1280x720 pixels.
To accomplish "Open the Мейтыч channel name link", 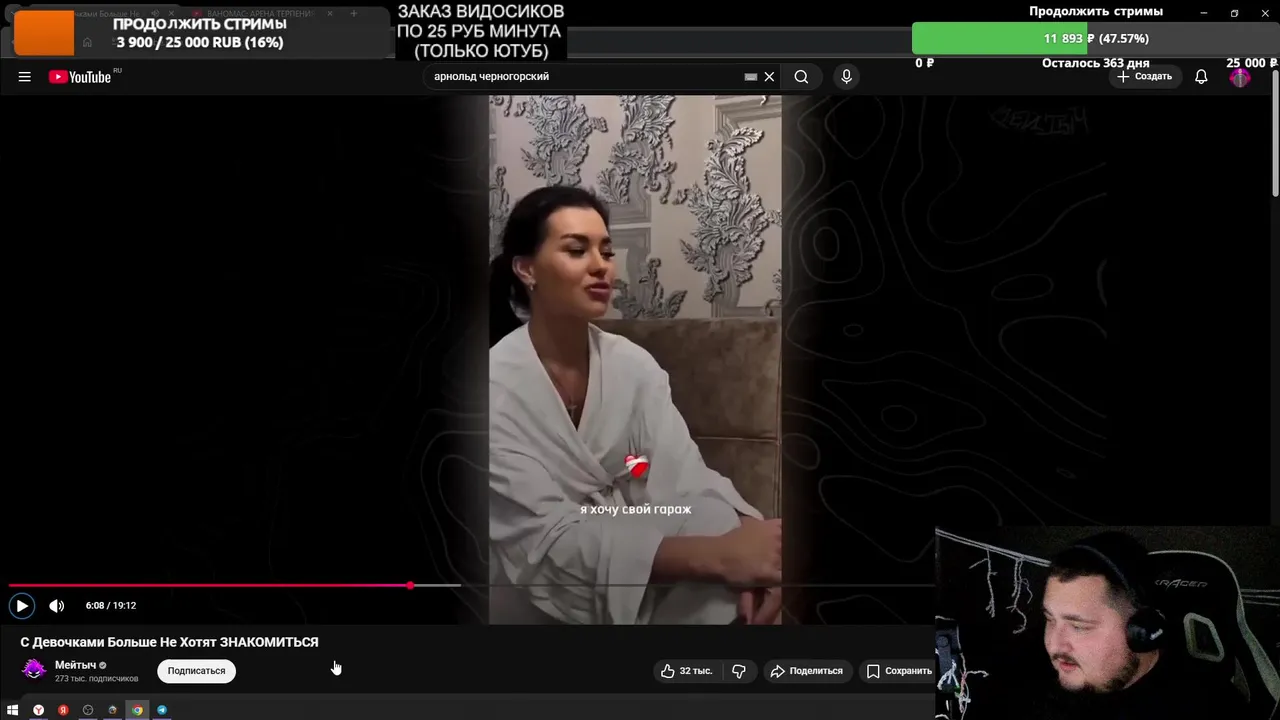I will (x=75, y=665).
